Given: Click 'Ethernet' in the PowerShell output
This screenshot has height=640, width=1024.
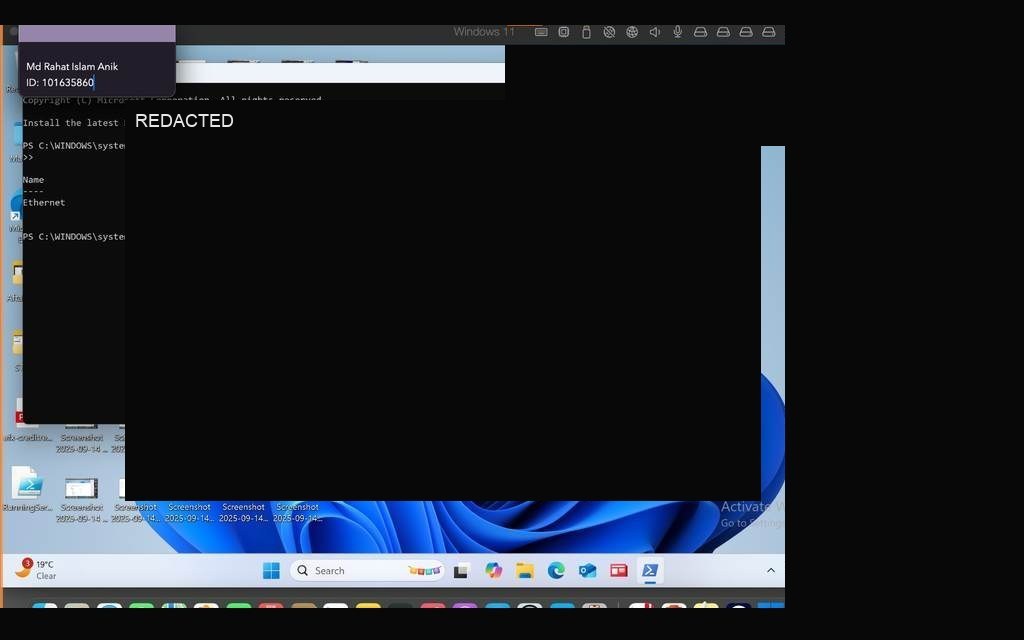Looking at the screenshot, I should pos(44,202).
